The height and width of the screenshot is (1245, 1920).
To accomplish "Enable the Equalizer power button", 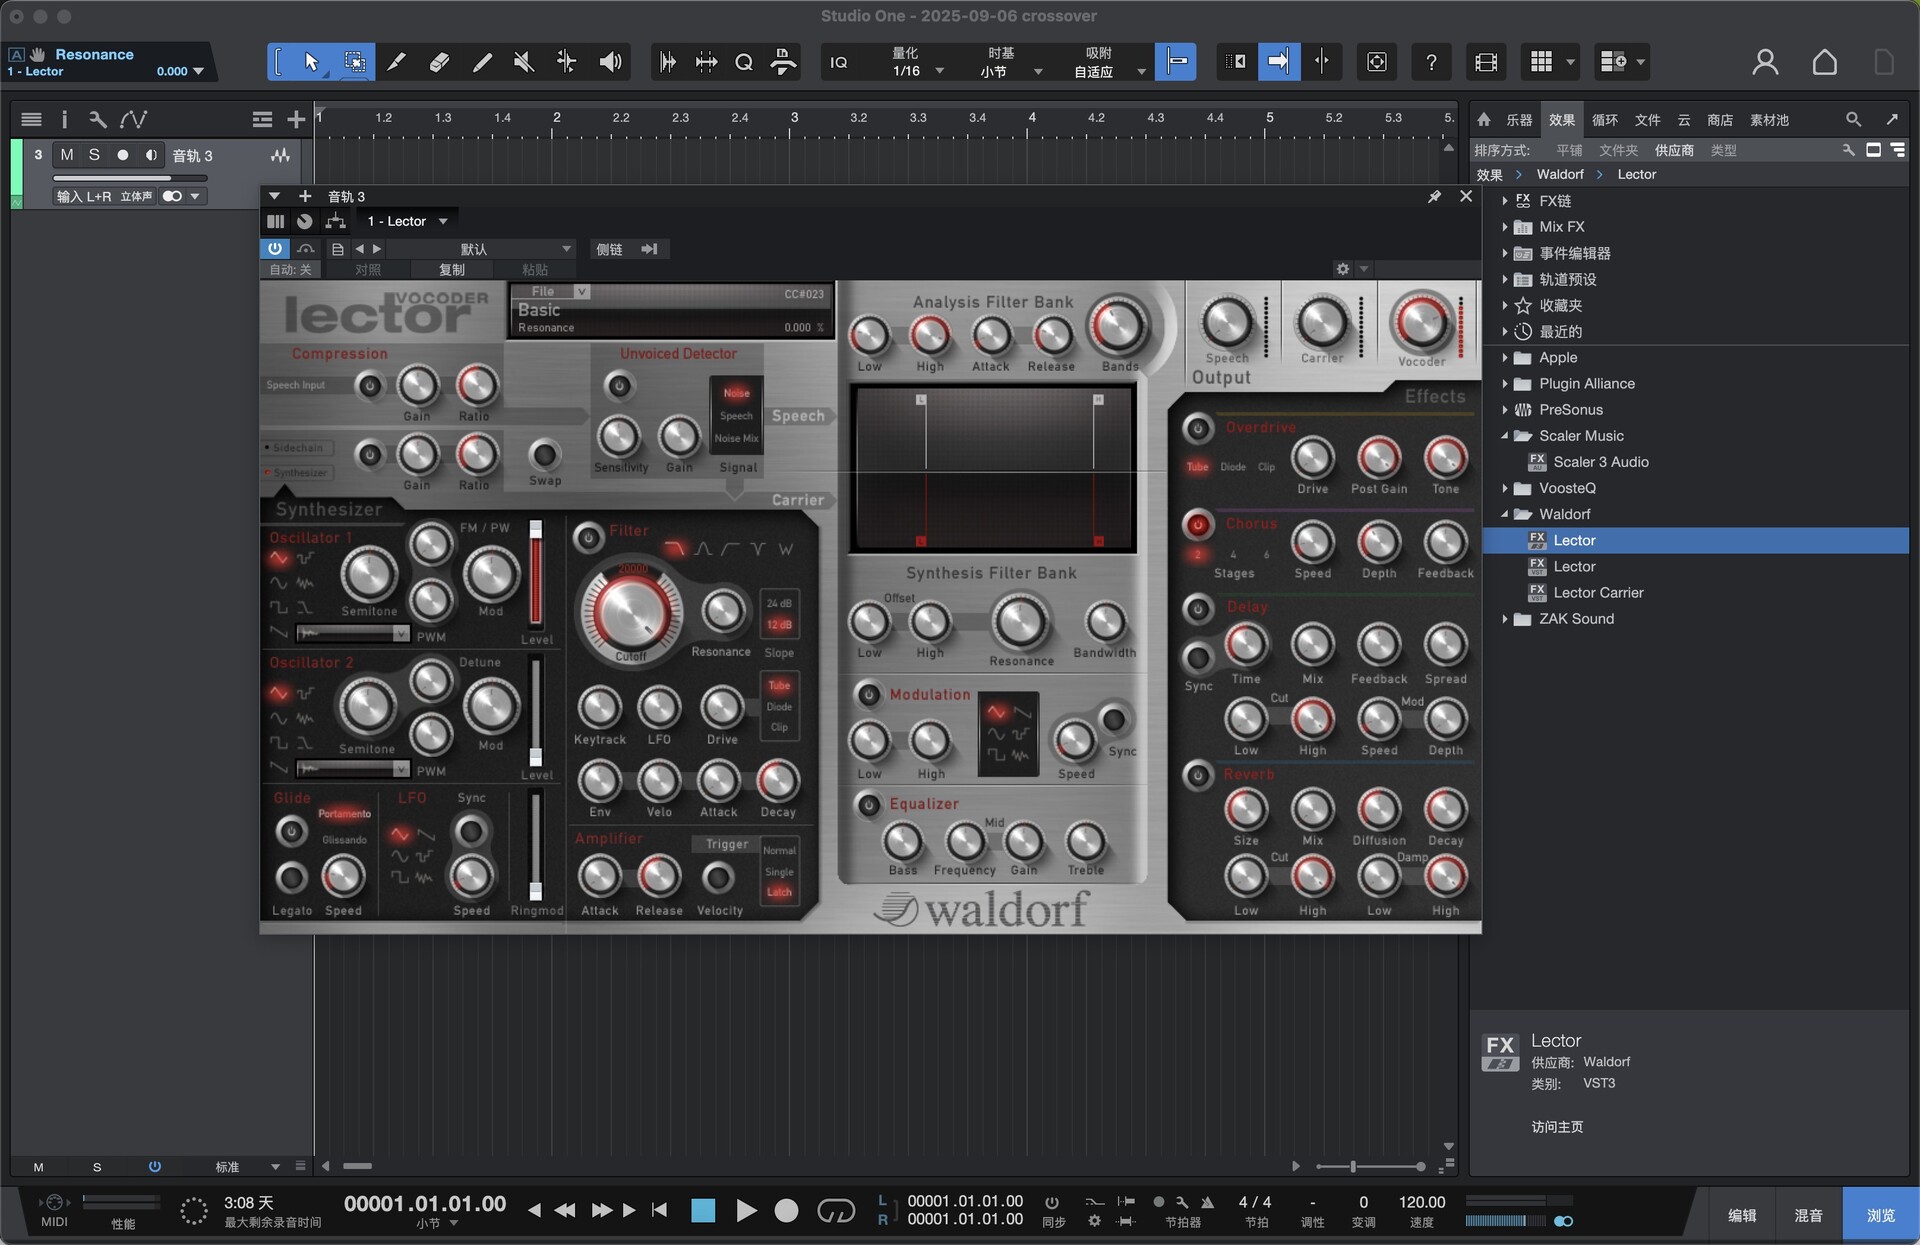I will click(868, 804).
